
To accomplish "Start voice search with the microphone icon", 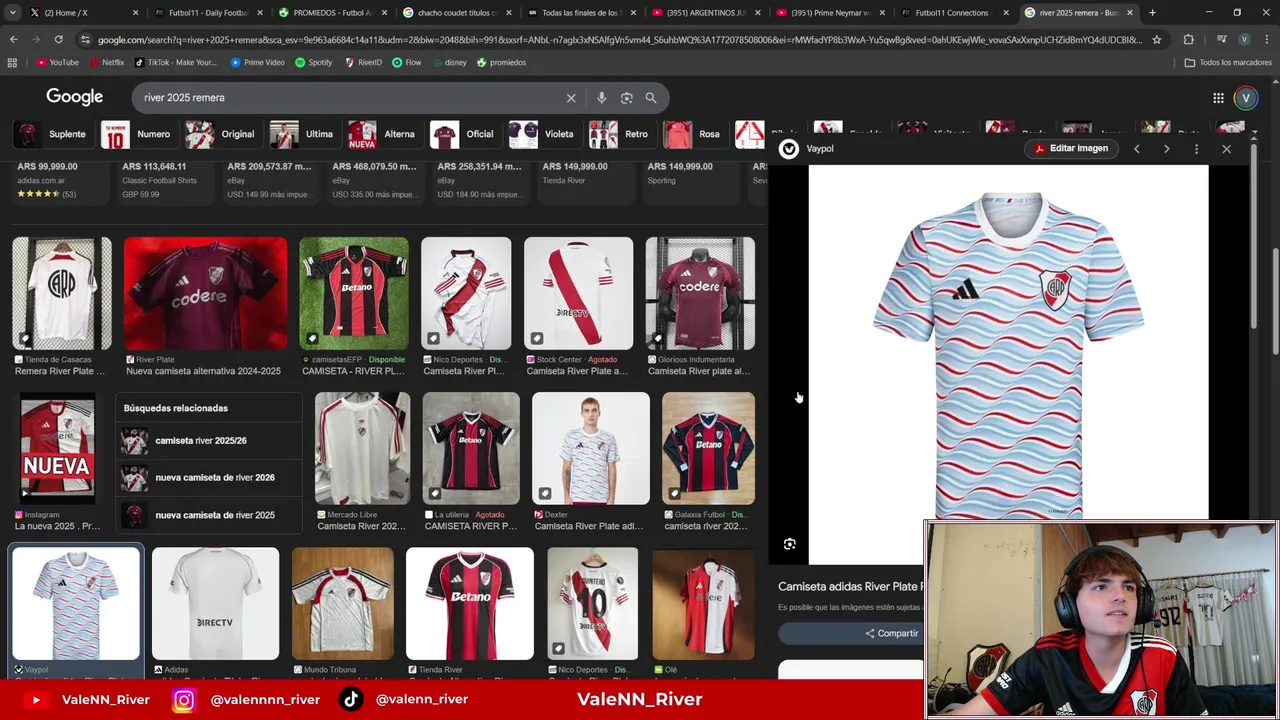I will (x=601, y=98).
